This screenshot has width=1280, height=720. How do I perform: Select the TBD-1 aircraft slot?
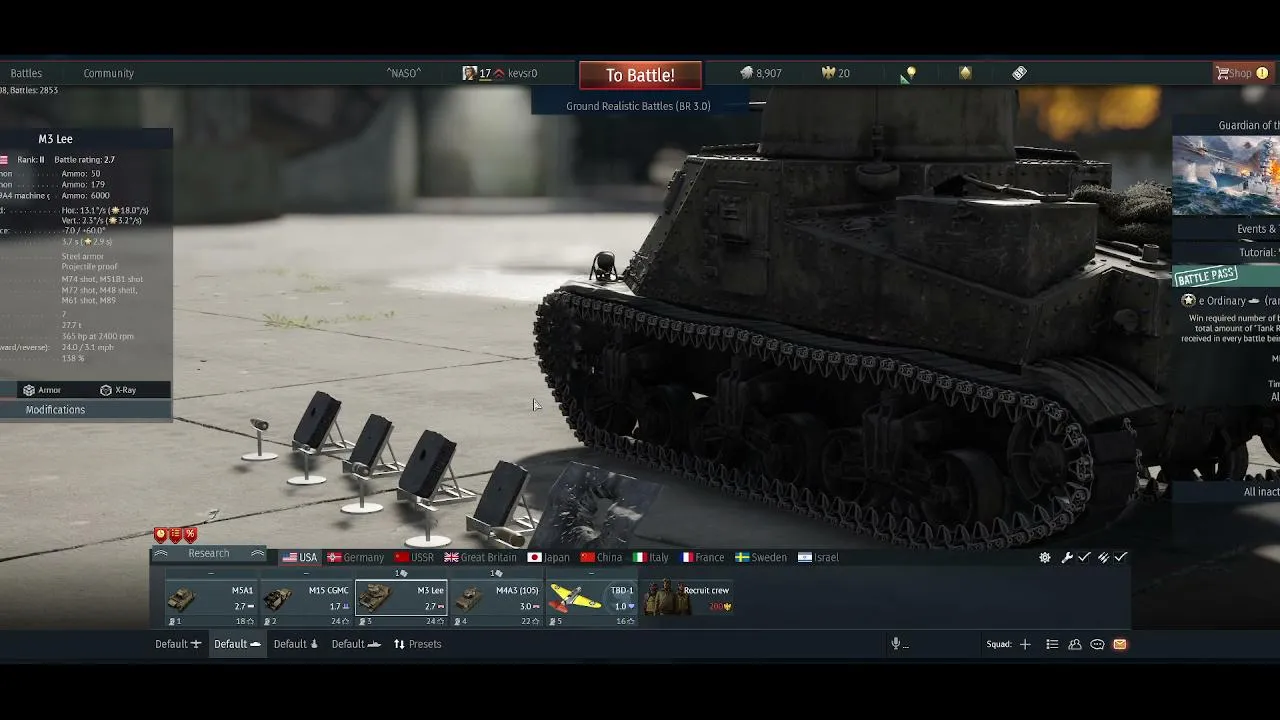[593, 600]
